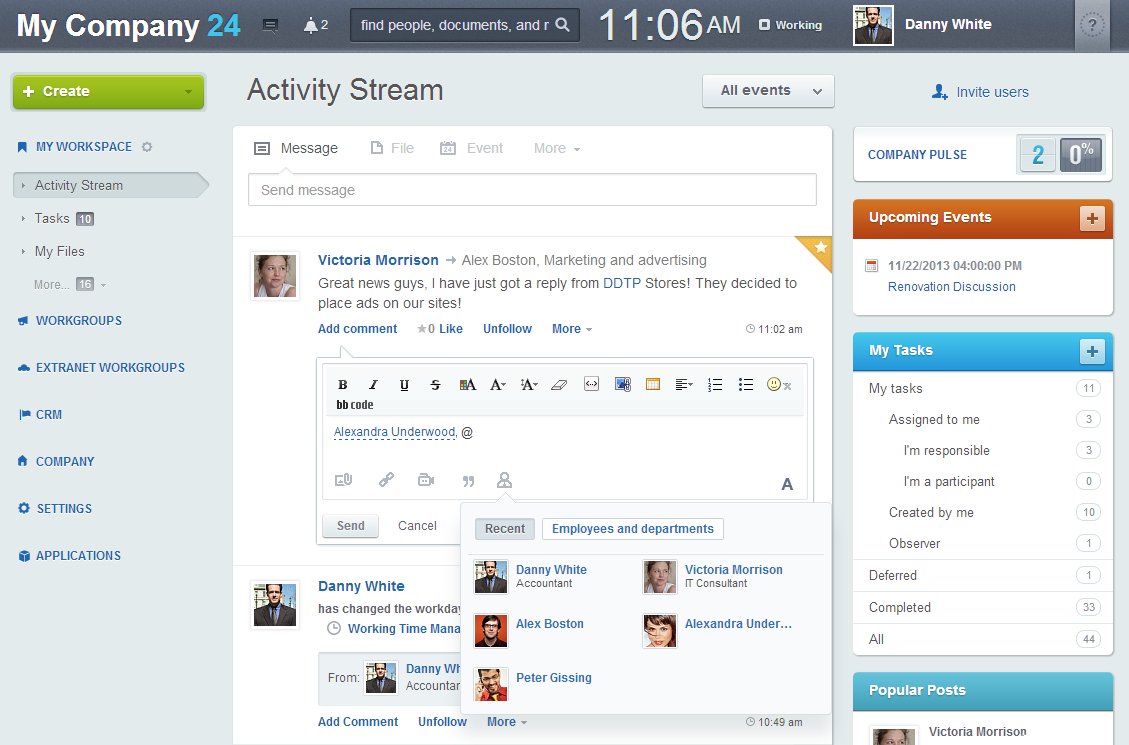
Task: Click the numbered list icon
Action: tap(715, 385)
